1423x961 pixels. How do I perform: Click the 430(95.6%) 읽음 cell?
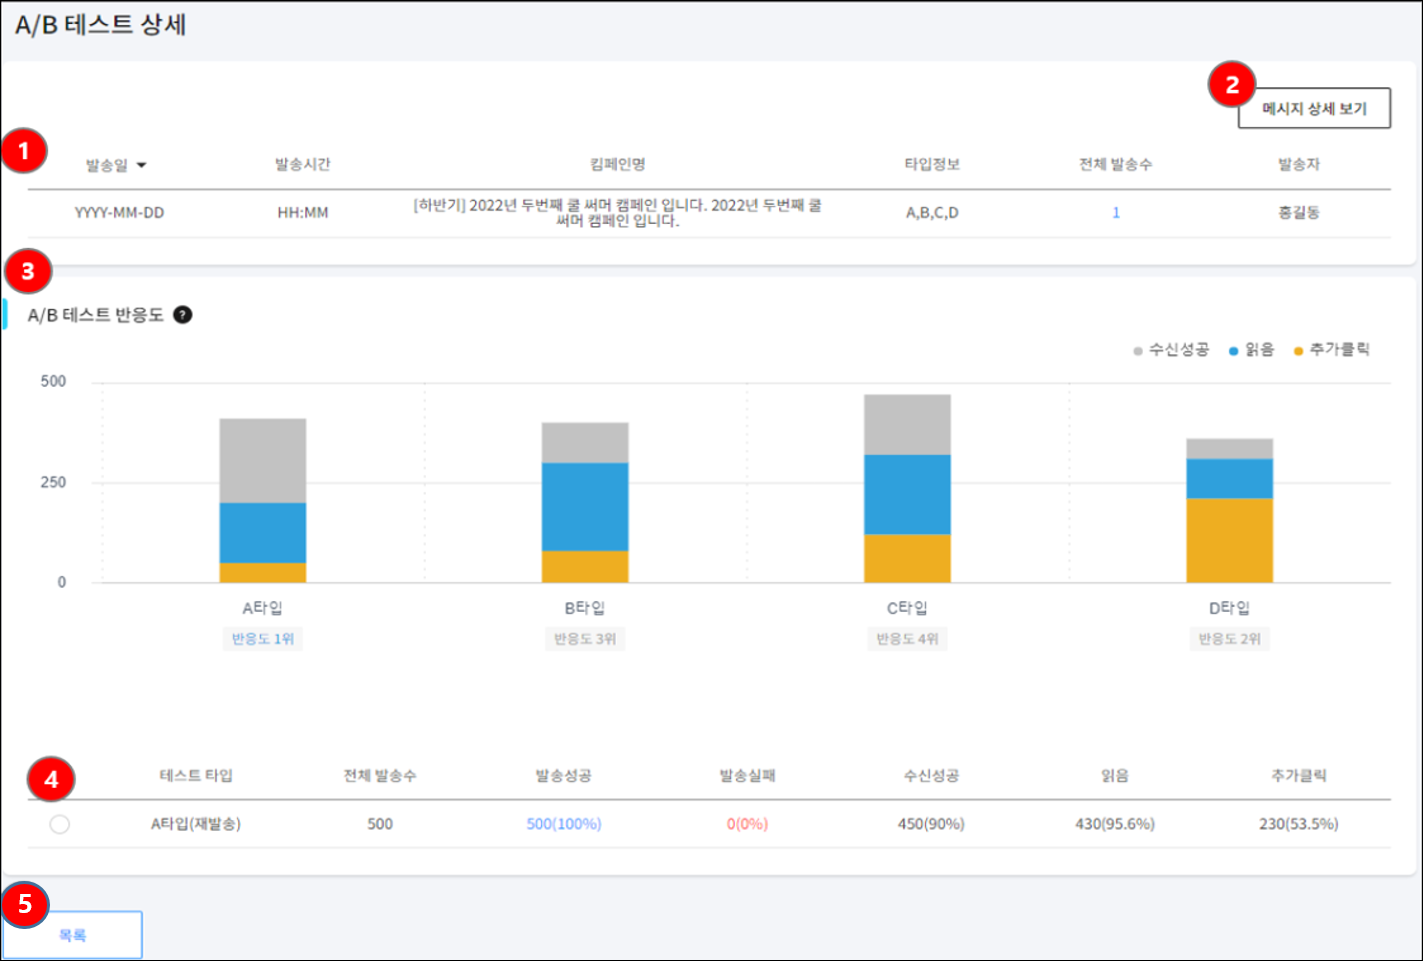[x=1115, y=824]
